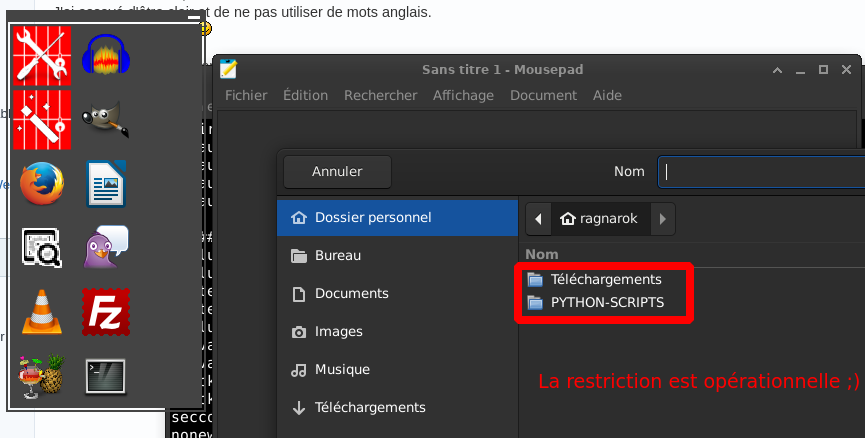Open the magnifier document viewer icon
865x438 pixels.
pos(42,247)
